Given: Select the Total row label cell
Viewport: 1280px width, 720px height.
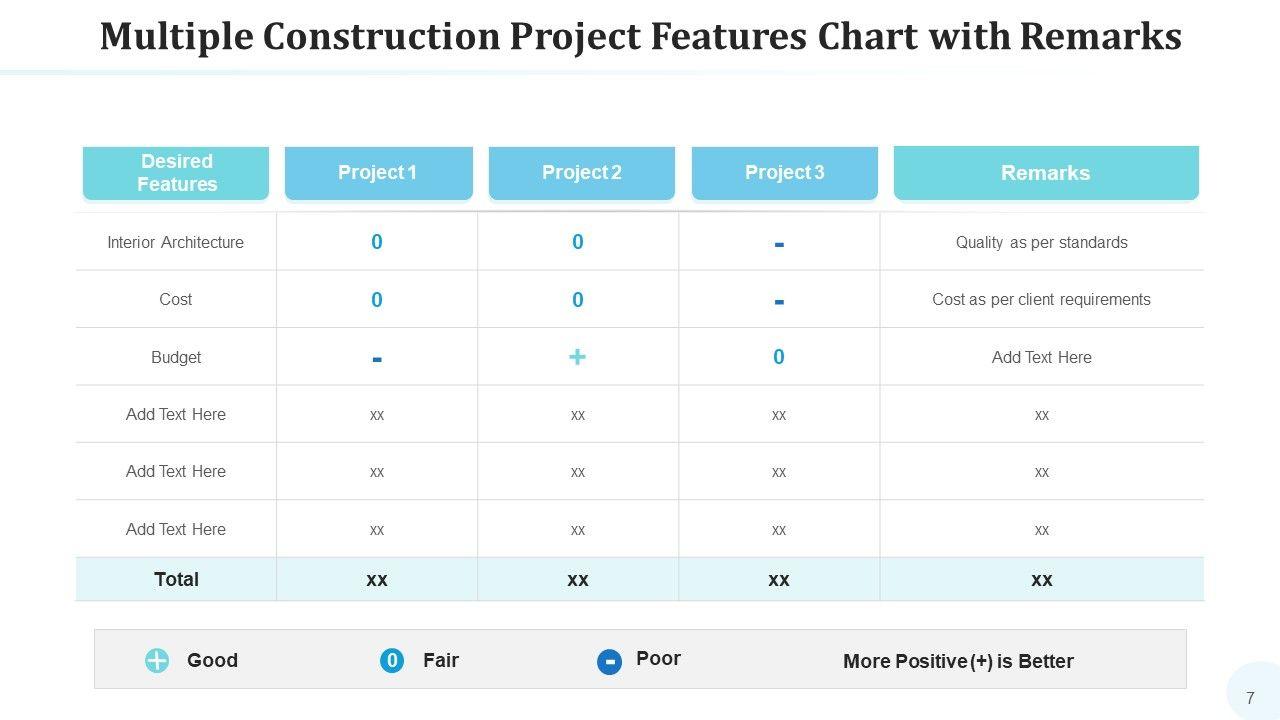Looking at the screenshot, I should click(x=176, y=579).
